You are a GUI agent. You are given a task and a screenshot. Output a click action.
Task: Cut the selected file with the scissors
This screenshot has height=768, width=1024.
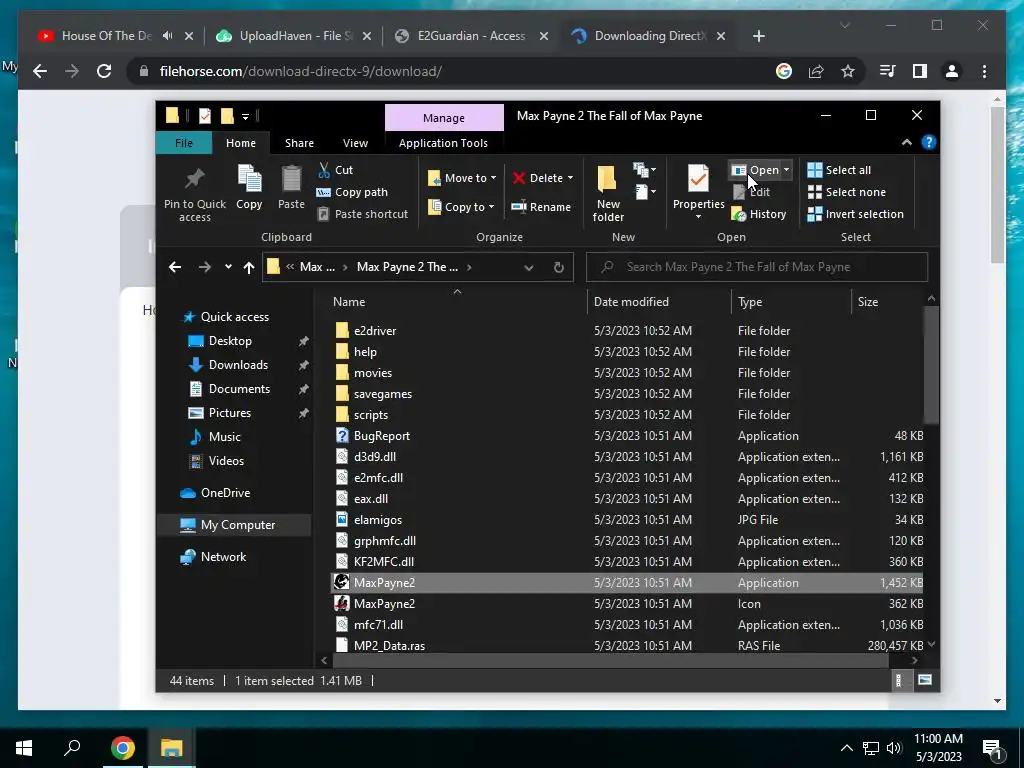335,170
